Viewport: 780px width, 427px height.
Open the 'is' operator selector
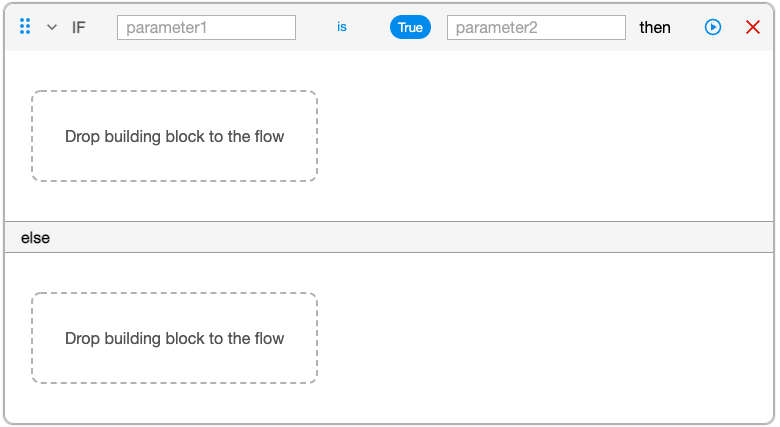point(342,27)
